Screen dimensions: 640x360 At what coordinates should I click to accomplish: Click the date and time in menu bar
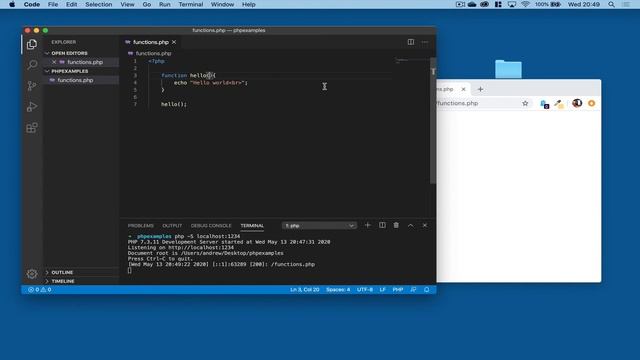point(584,4)
